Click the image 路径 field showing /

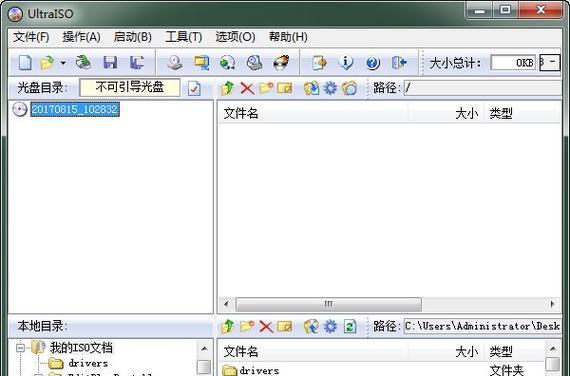[483, 88]
